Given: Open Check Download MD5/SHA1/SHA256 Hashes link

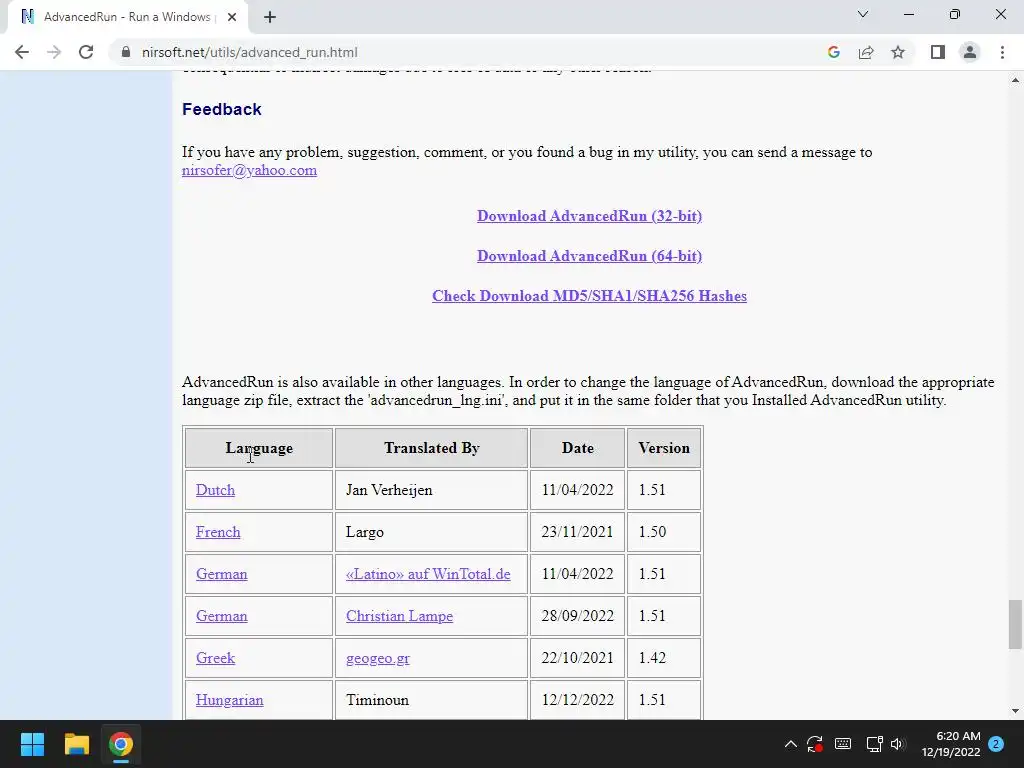Looking at the screenshot, I should (x=589, y=296).
